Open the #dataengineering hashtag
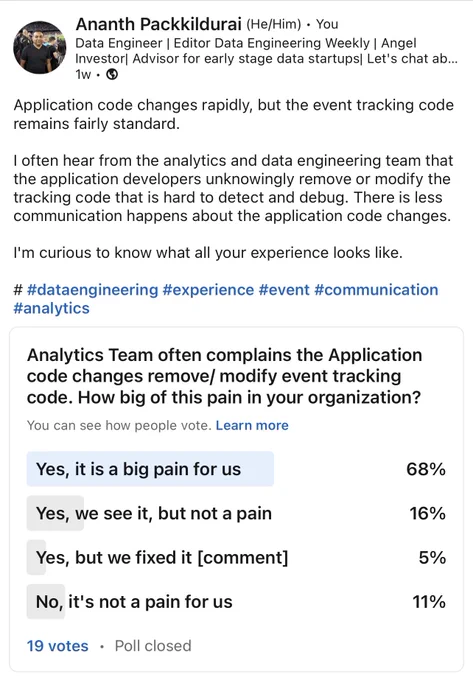473x680 pixels. 92,290
